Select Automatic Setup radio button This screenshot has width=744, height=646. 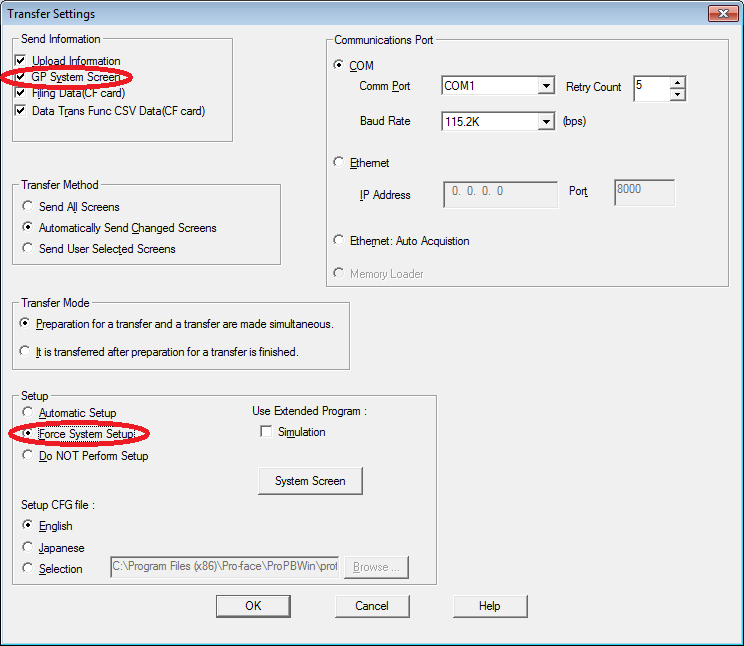coord(28,413)
